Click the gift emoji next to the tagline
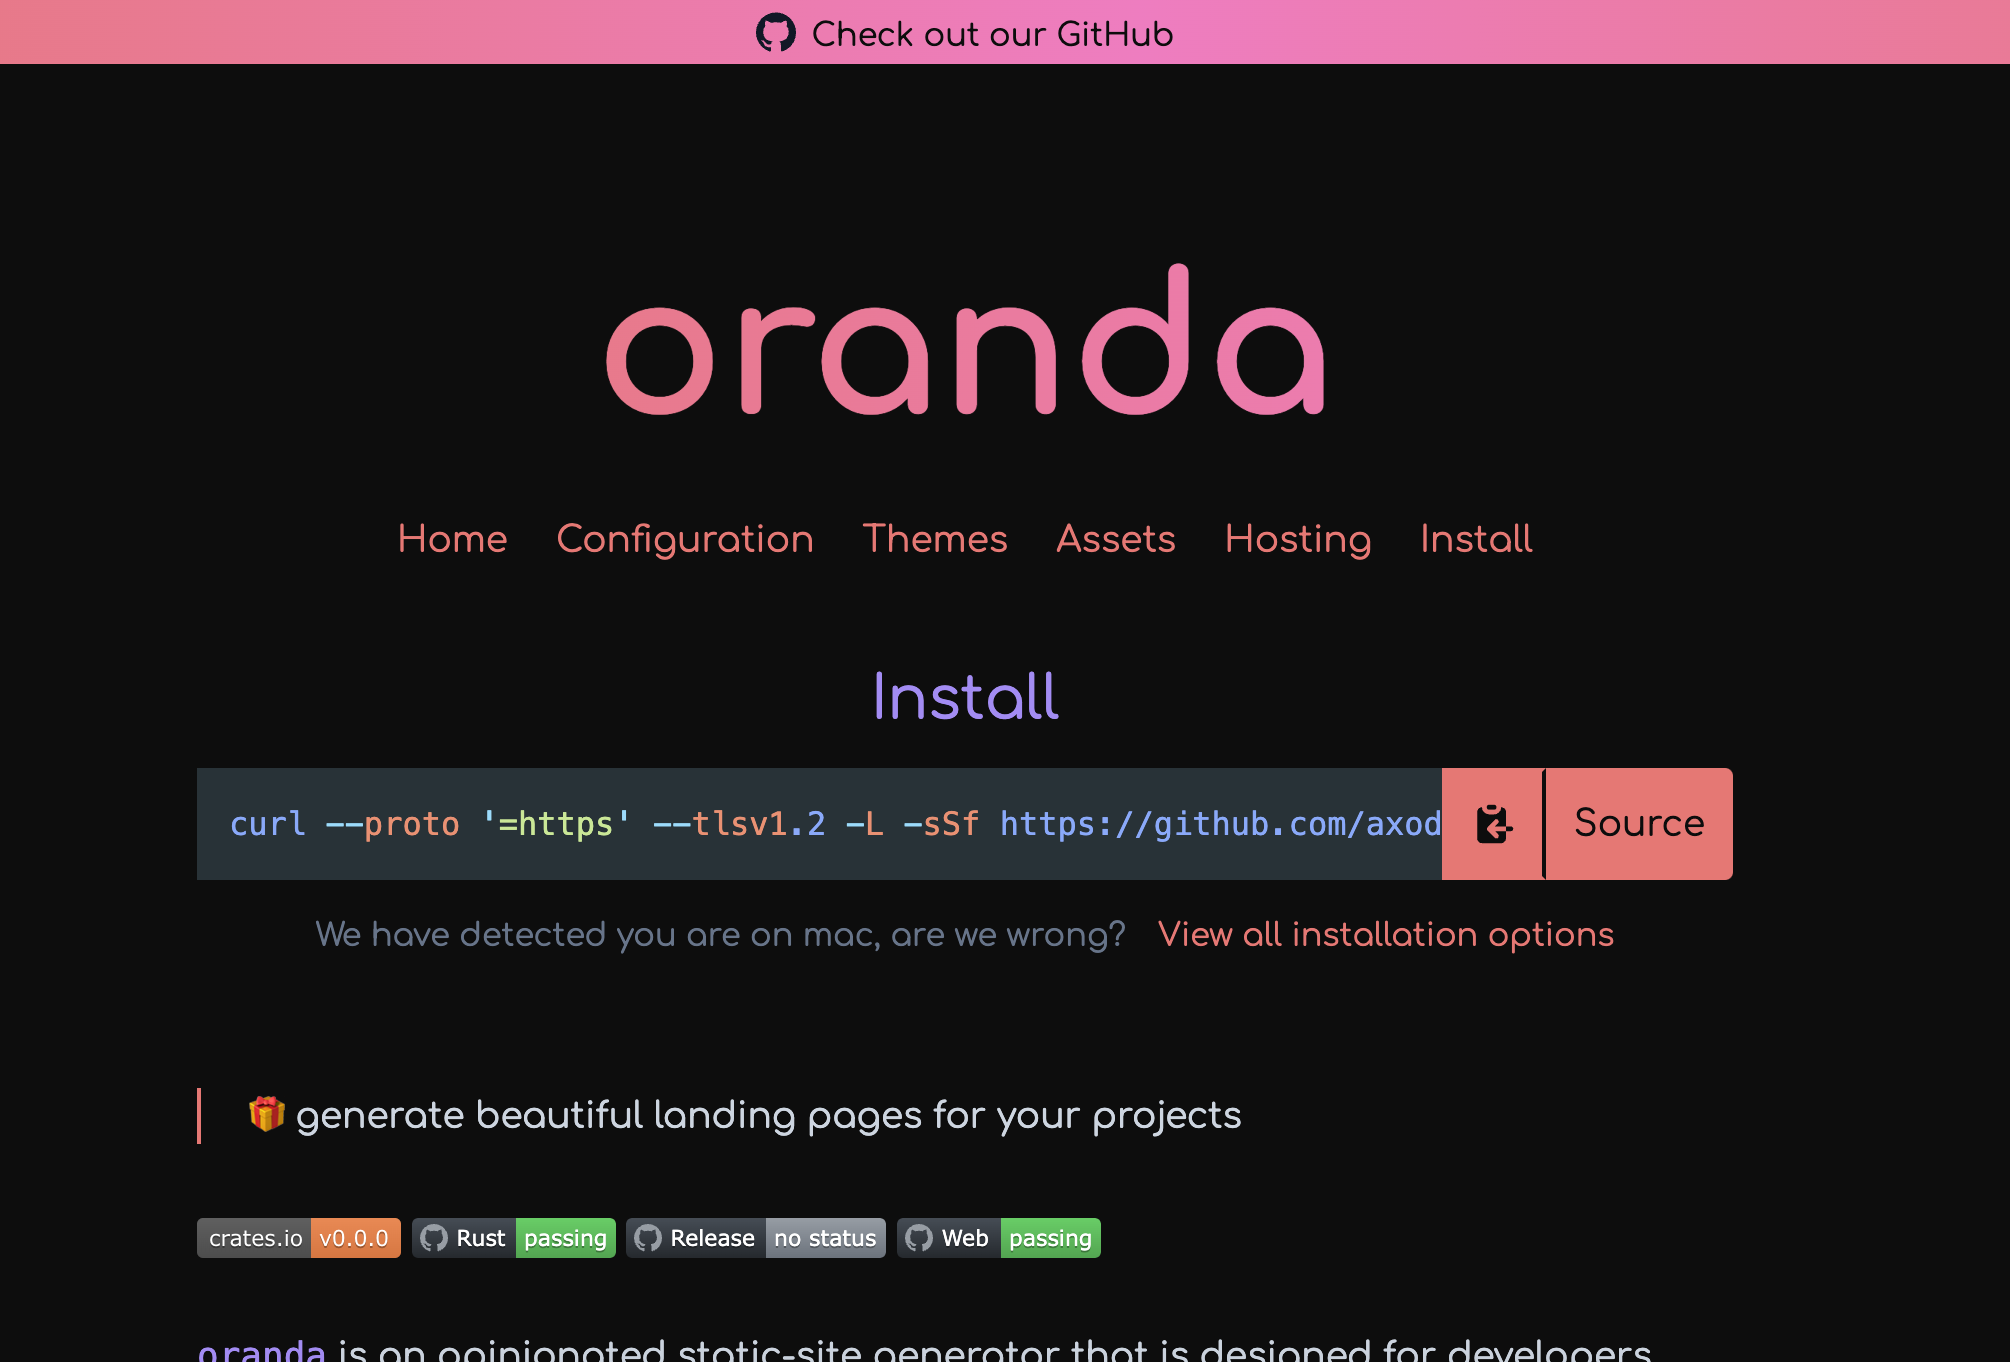2010x1362 pixels. [x=265, y=1113]
